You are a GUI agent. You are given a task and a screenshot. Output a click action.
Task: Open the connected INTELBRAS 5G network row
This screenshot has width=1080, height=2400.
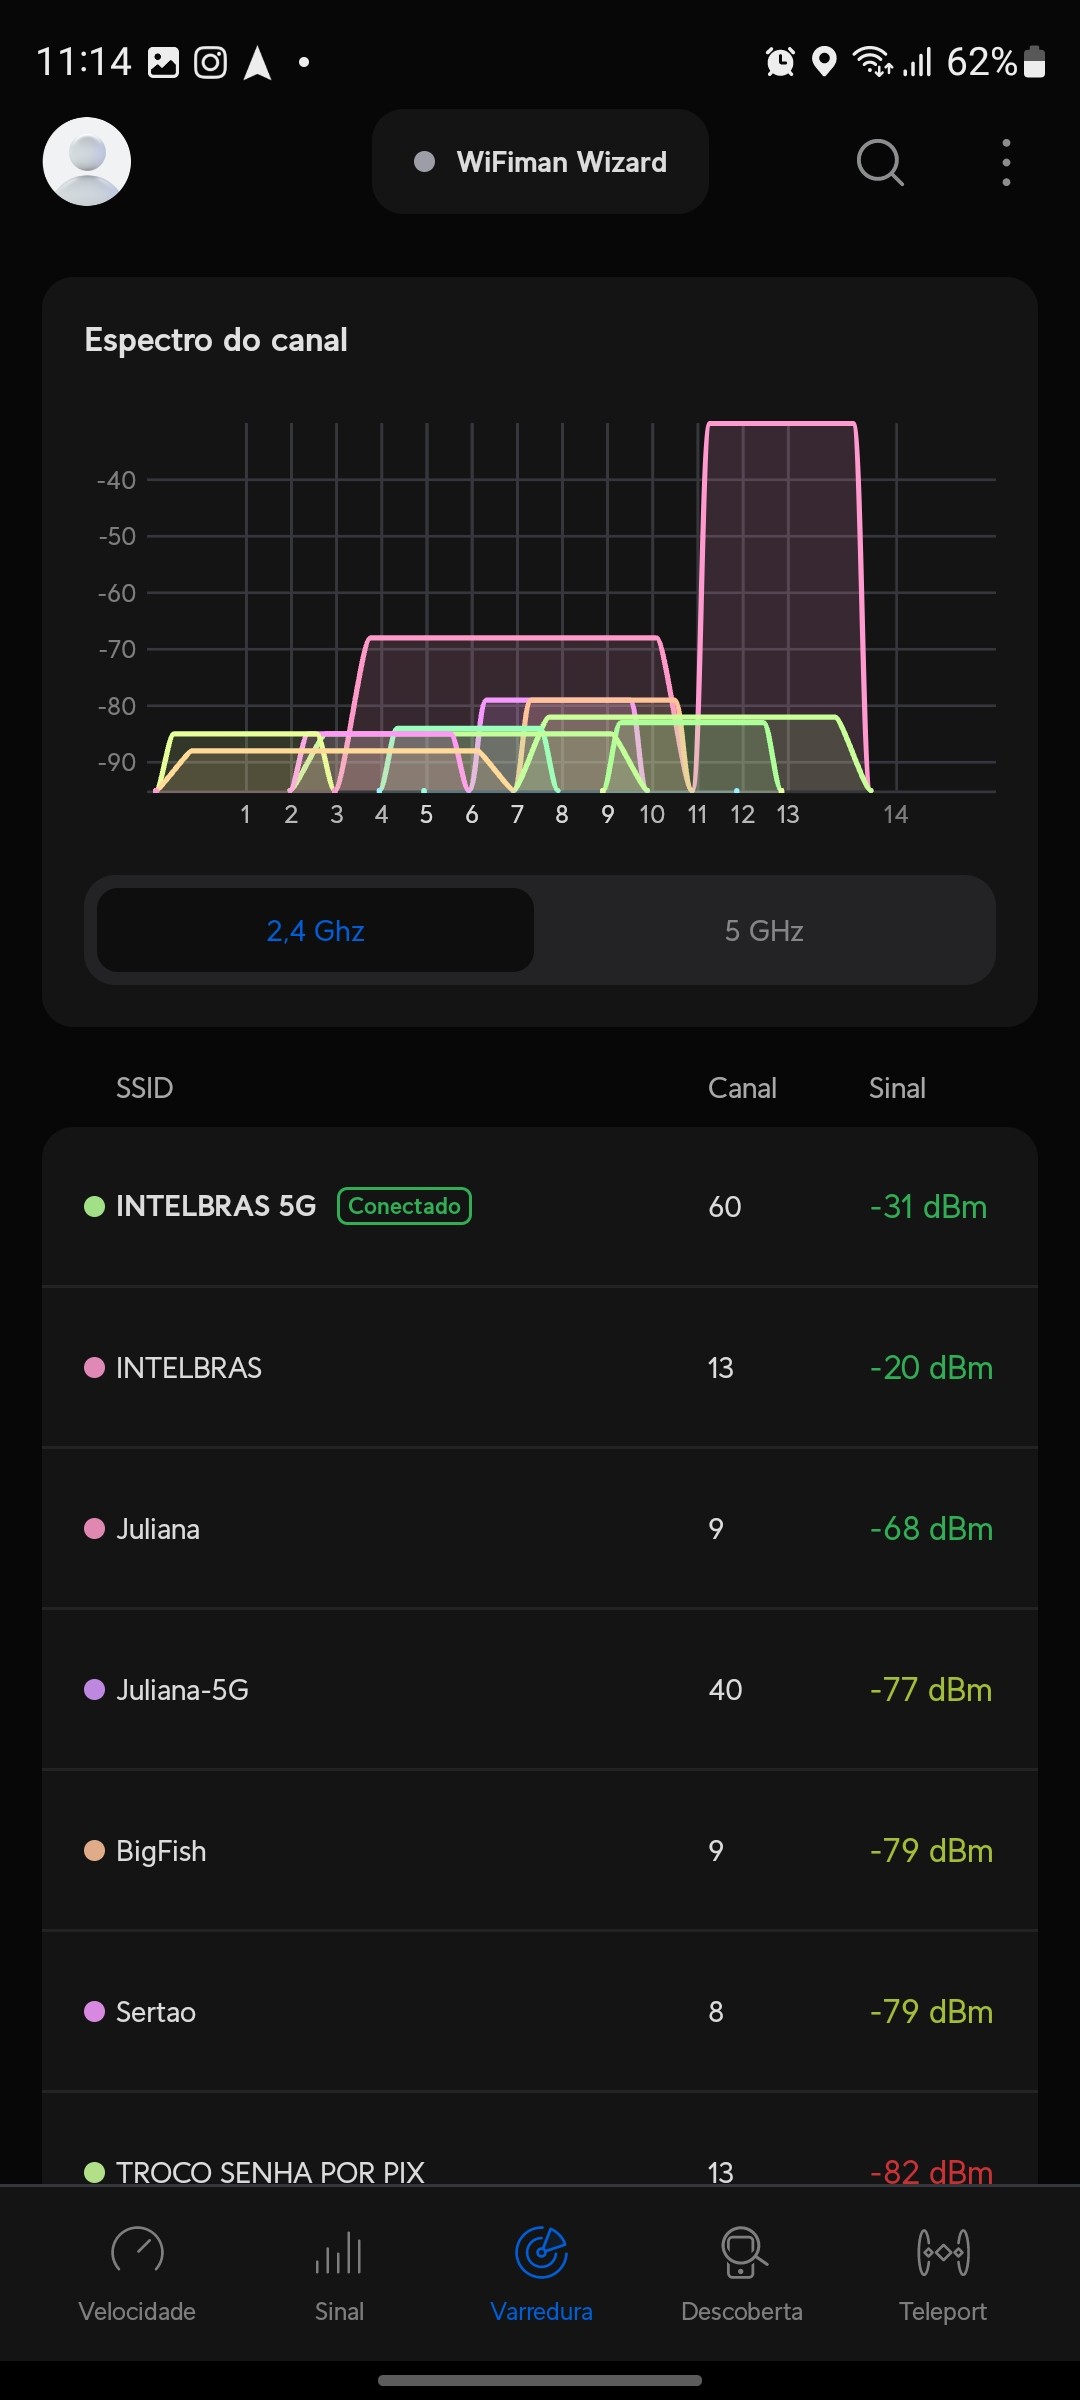click(x=540, y=1206)
